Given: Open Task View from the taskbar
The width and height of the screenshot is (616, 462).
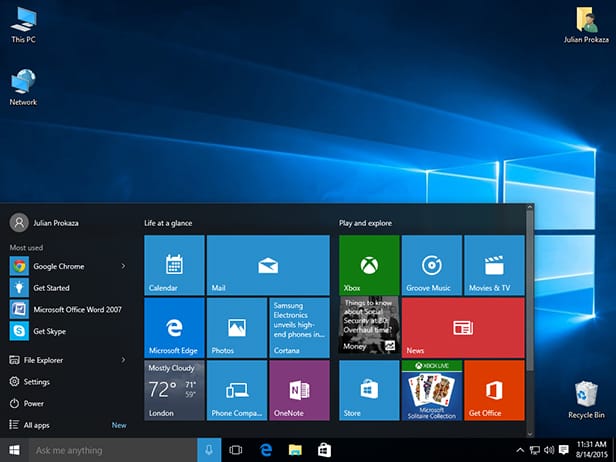Looking at the screenshot, I should pyautogui.click(x=236, y=450).
